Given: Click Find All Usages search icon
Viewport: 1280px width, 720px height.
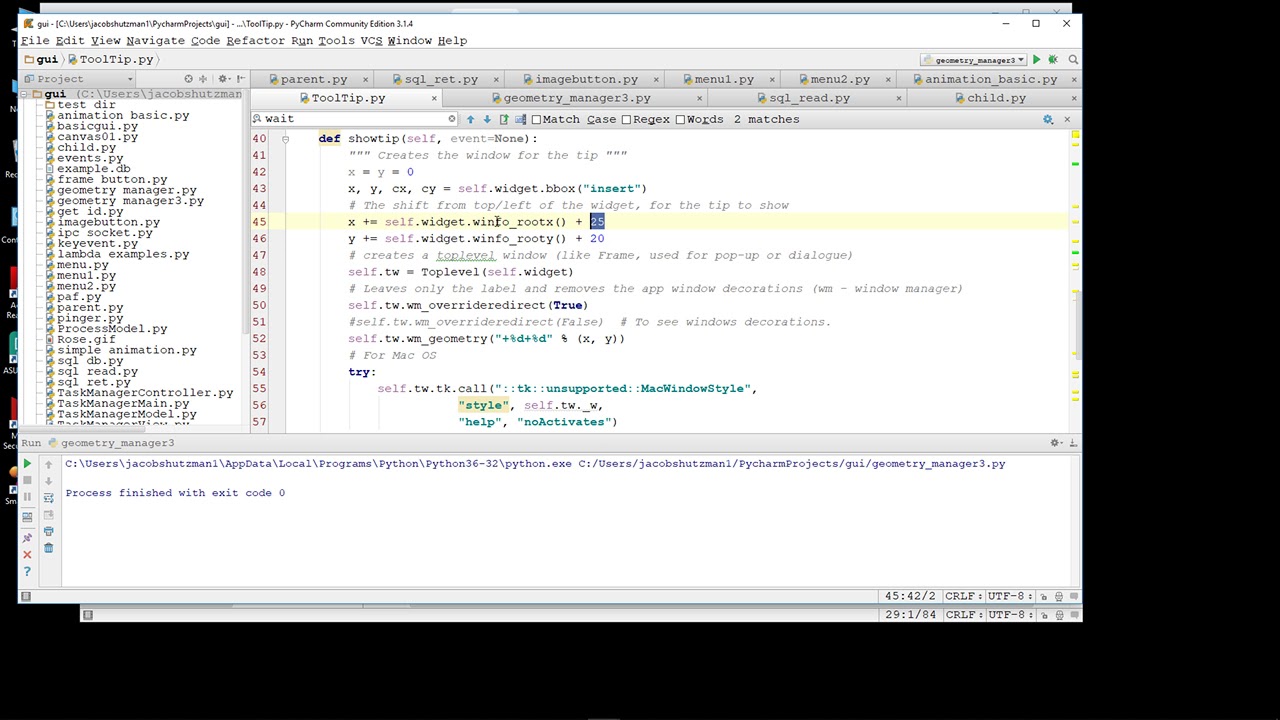Looking at the screenshot, I should coord(503,119).
